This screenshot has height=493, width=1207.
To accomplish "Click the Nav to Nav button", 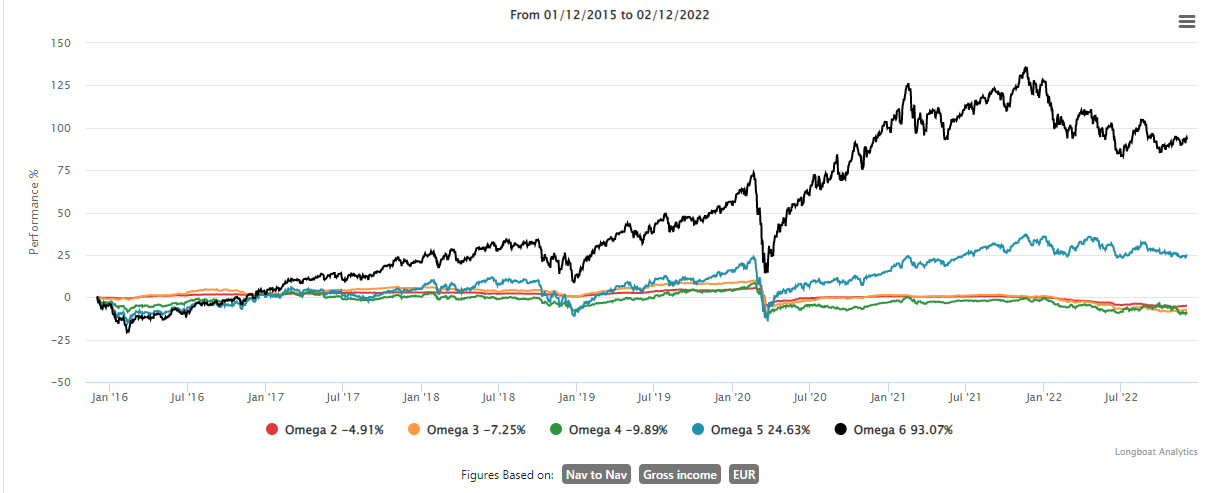I will coord(596,475).
